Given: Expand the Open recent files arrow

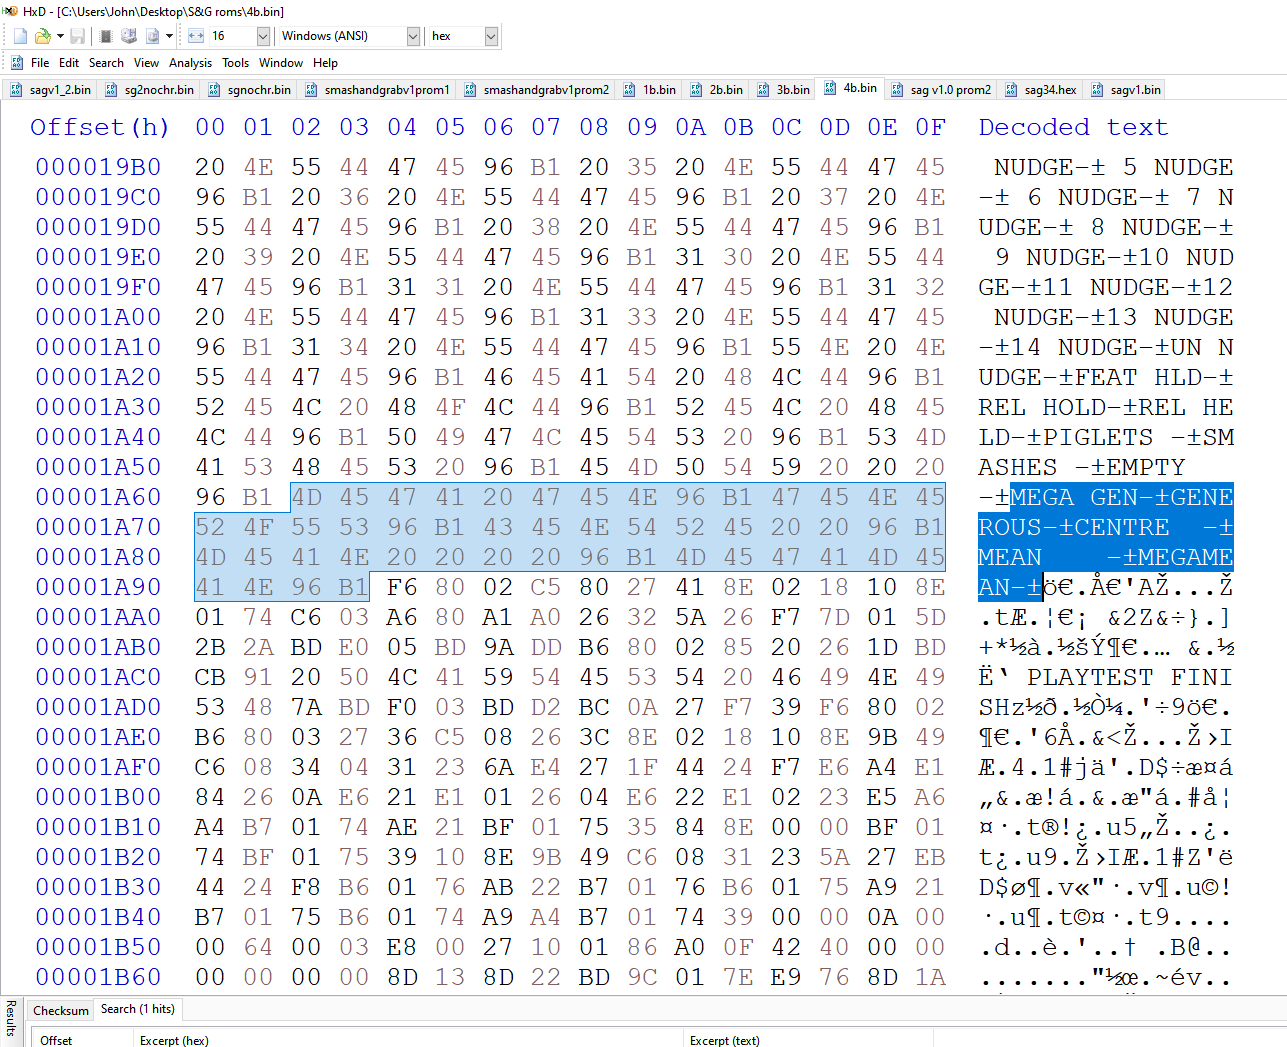Looking at the screenshot, I should 60,36.
